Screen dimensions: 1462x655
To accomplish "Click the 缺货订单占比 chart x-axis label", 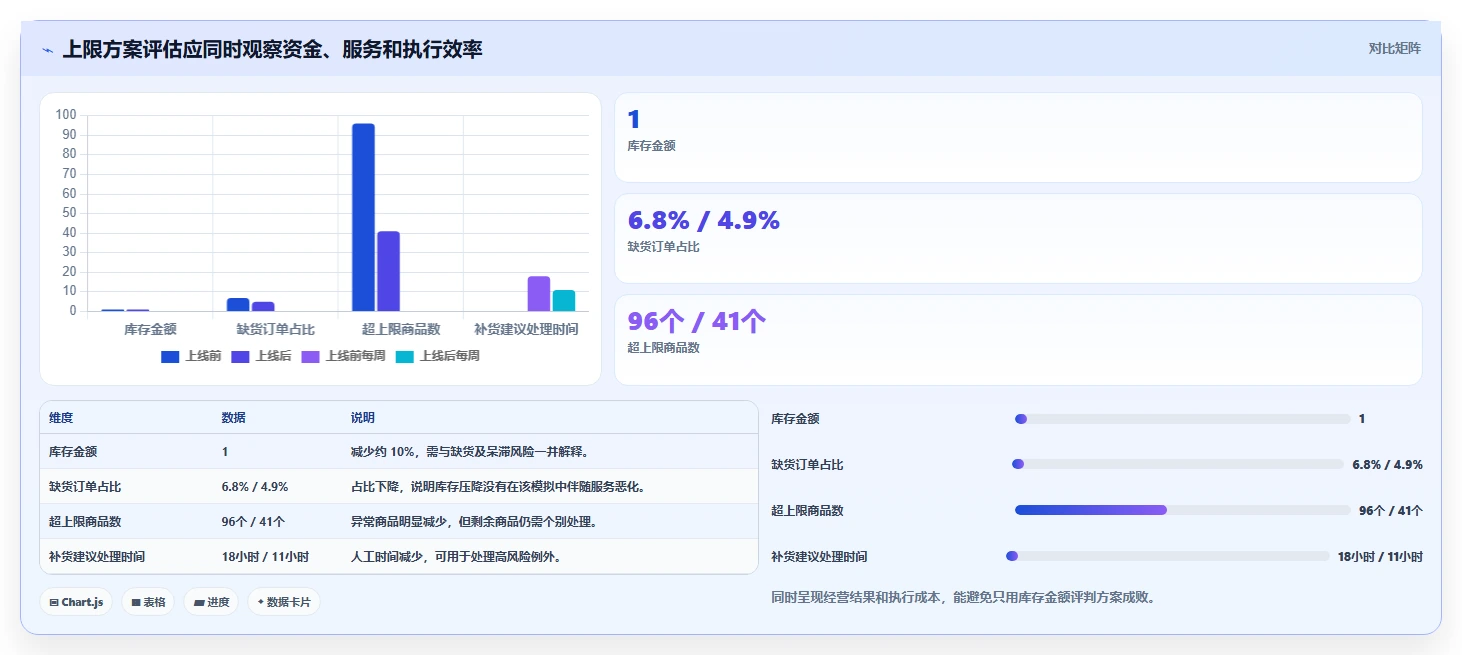I will [276, 329].
